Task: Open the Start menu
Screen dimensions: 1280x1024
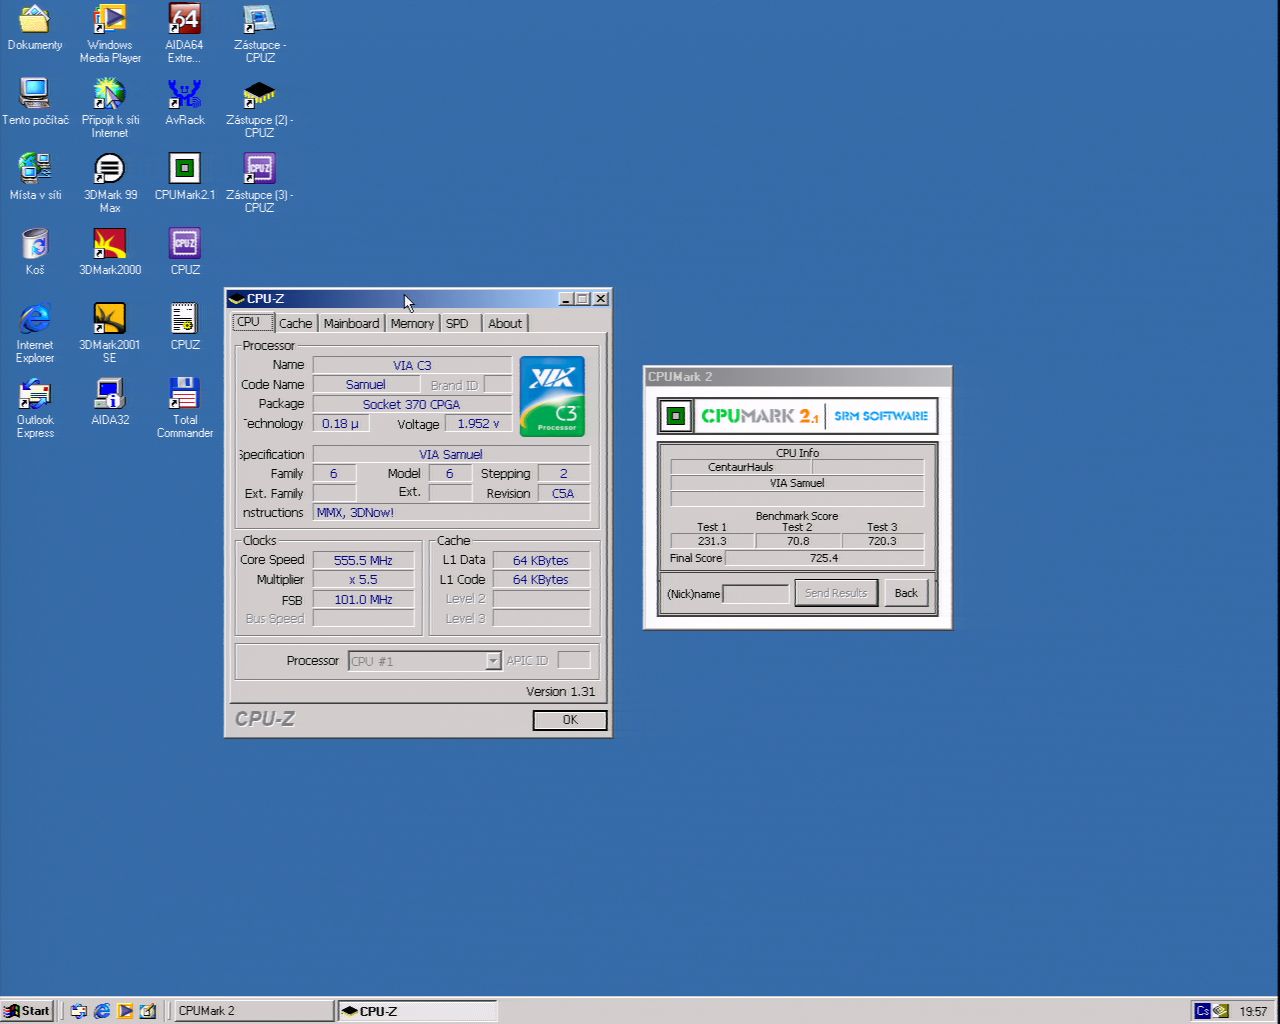Action: coord(27,1011)
